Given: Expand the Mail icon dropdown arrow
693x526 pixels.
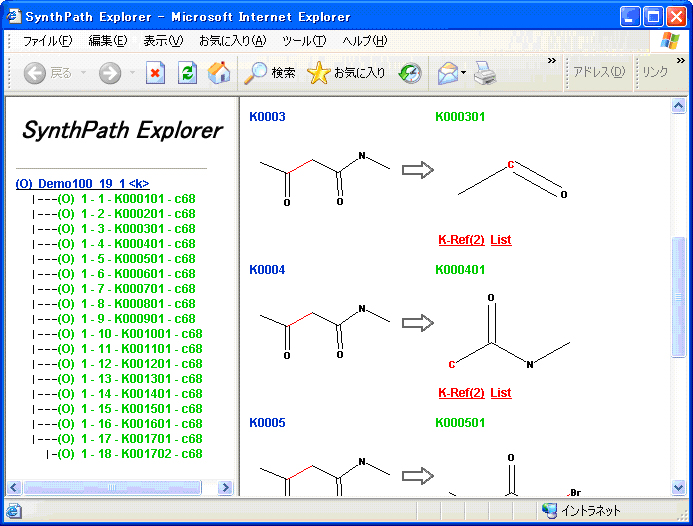Looking at the screenshot, I should (464, 73).
